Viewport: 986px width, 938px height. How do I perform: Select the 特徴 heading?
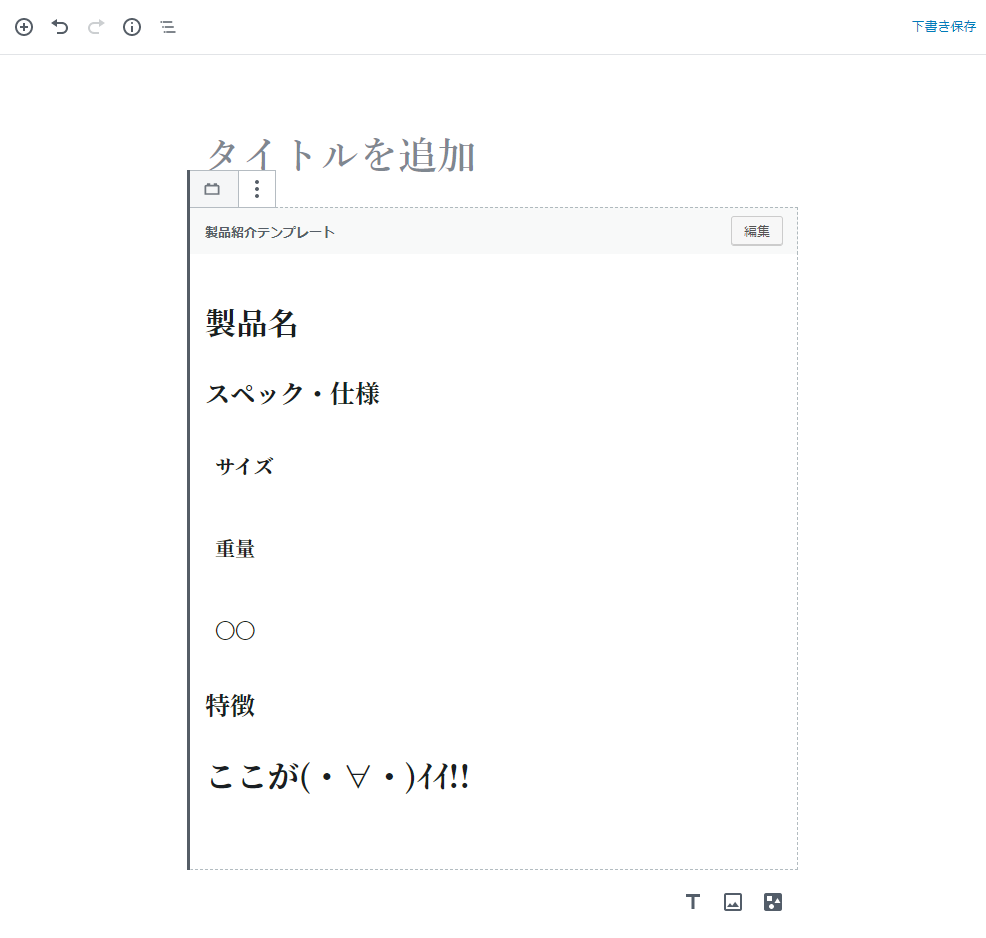(230, 705)
